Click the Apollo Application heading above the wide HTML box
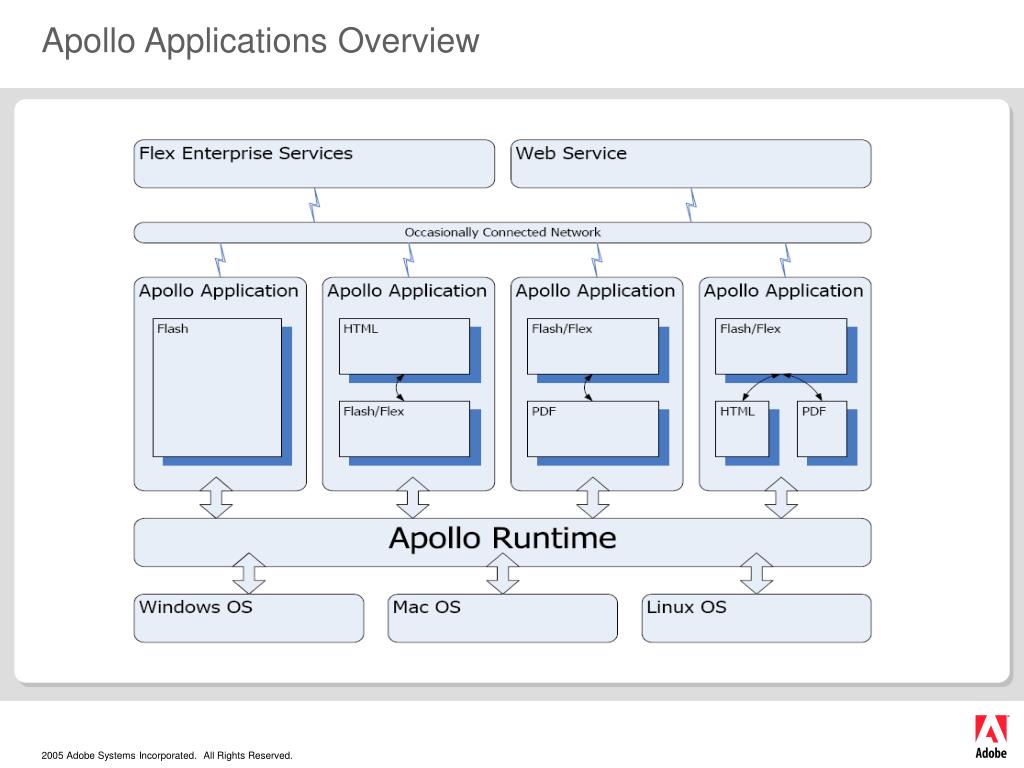This screenshot has width=1024, height=768. 407,291
